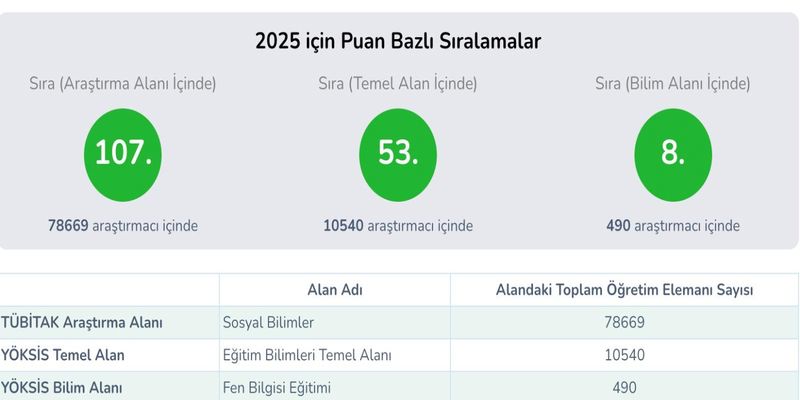The height and width of the screenshot is (400, 800).
Task: Click '78669 araştırmacı içinde' text
Action: [x=123, y=226]
